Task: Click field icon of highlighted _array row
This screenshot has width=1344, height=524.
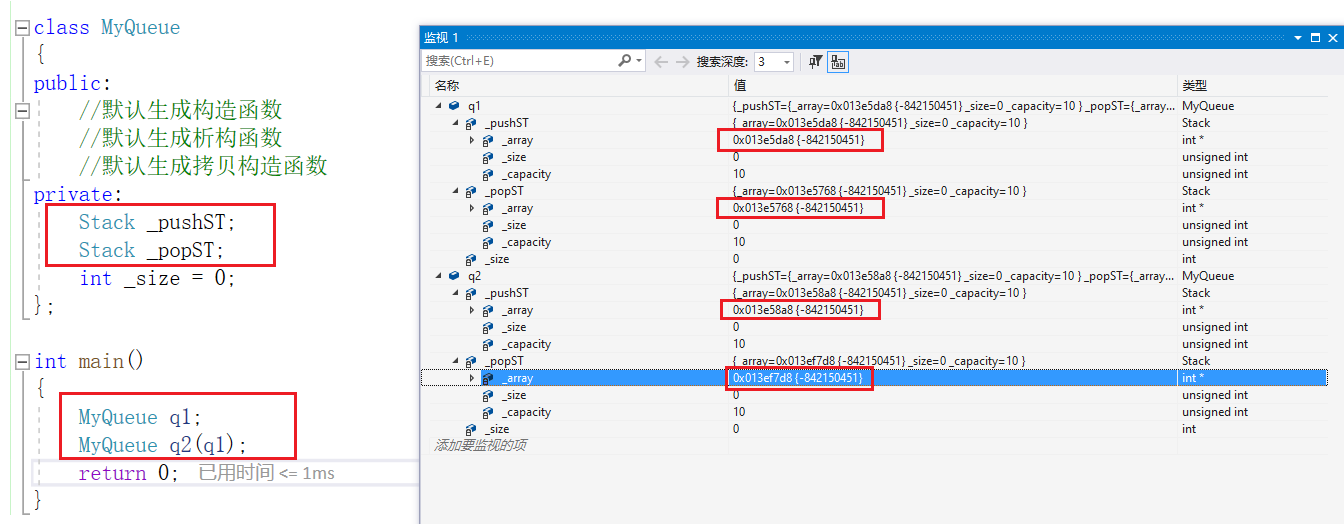Action: click(x=488, y=378)
